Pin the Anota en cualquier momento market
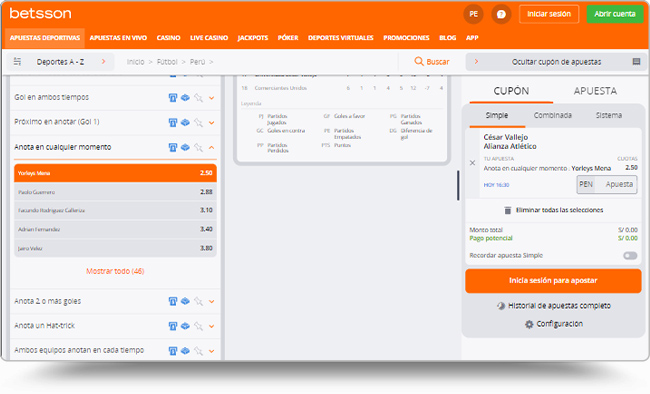The width and height of the screenshot is (650, 394). [x=199, y=148]
